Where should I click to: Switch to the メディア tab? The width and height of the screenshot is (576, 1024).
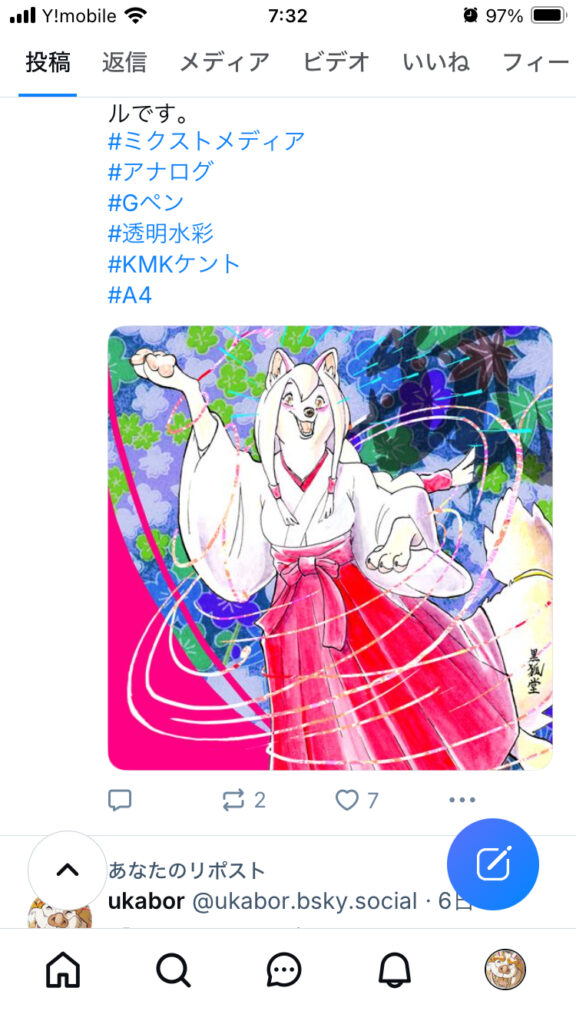[225, 62]
